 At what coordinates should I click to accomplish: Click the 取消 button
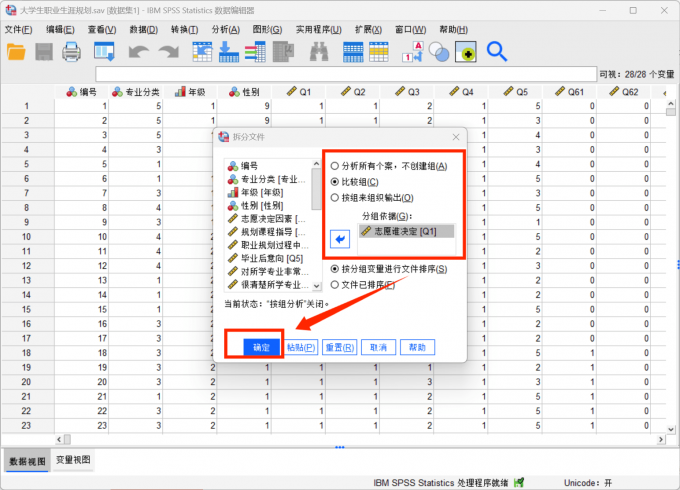379,347
